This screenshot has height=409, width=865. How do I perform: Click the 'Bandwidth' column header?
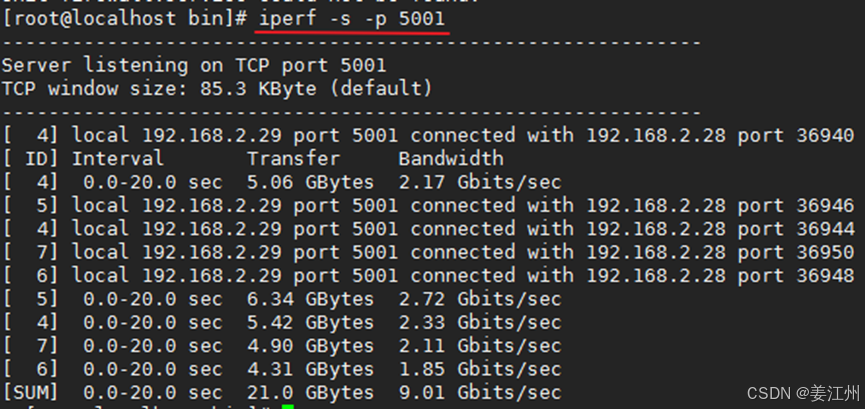tap(451, 158)
